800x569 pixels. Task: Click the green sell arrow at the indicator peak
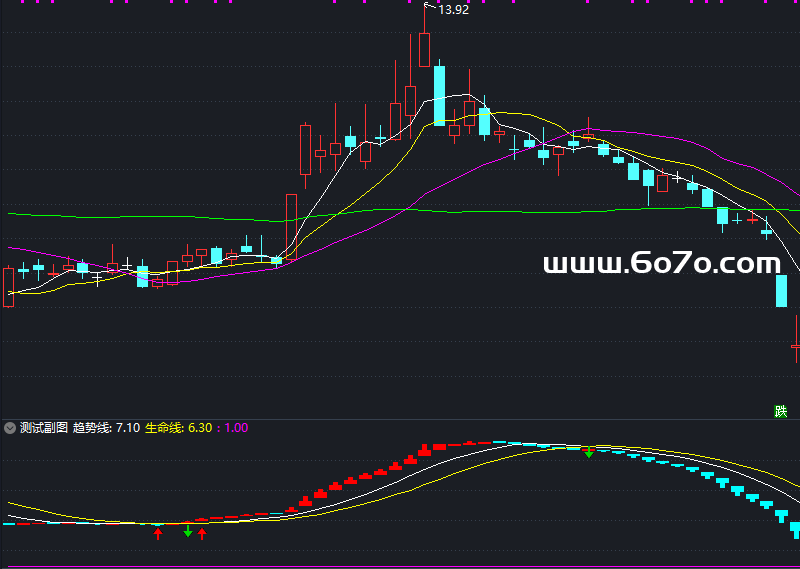coord(589,452)
